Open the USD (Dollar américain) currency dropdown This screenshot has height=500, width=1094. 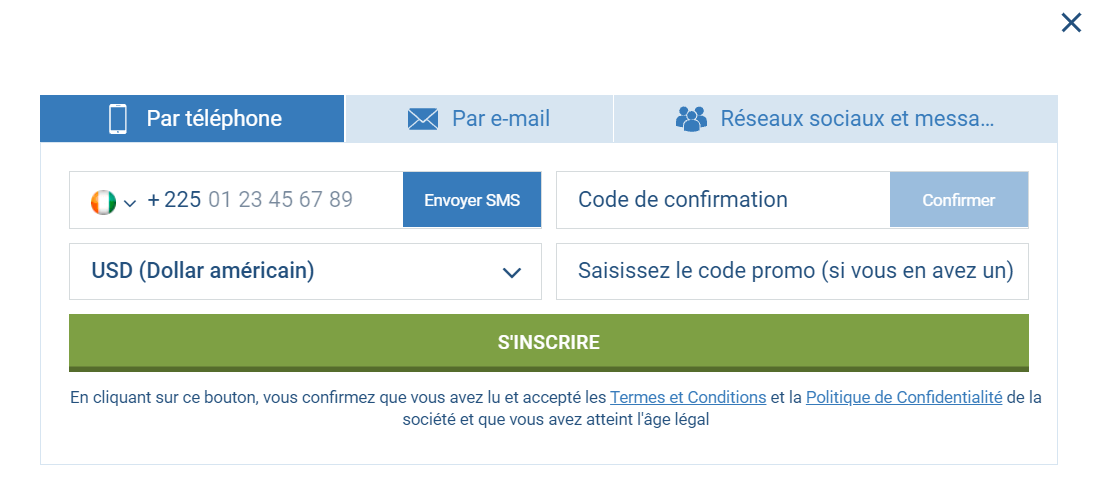pyautogui.click(x=306, y=271)
